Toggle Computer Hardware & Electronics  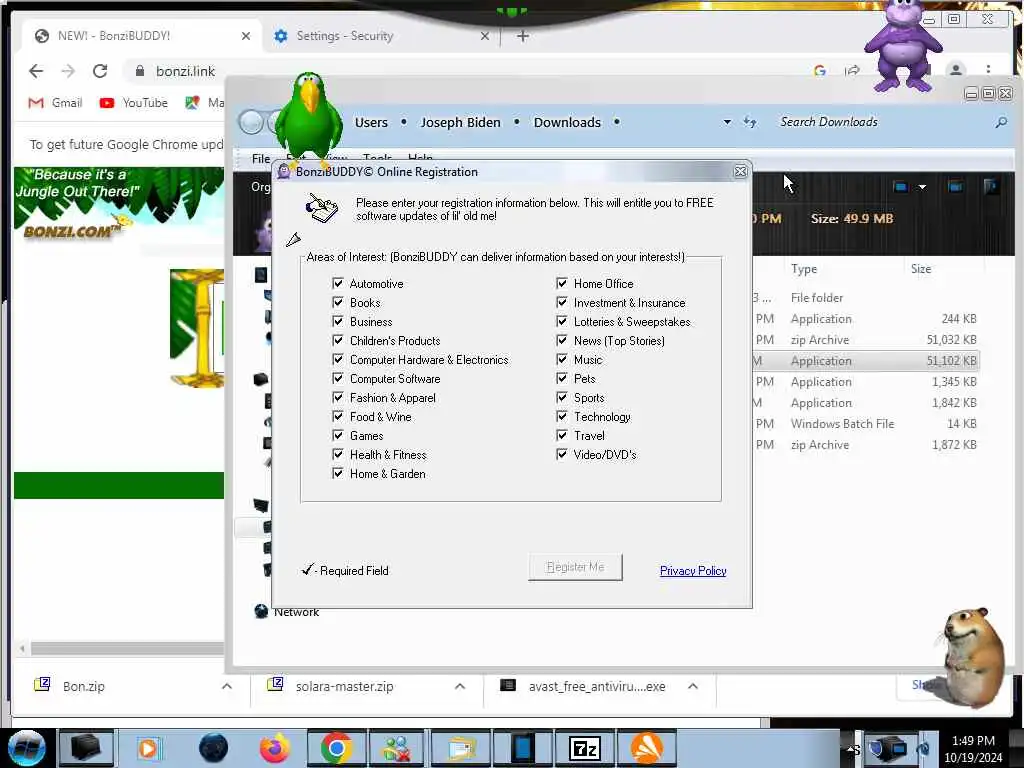338,359
